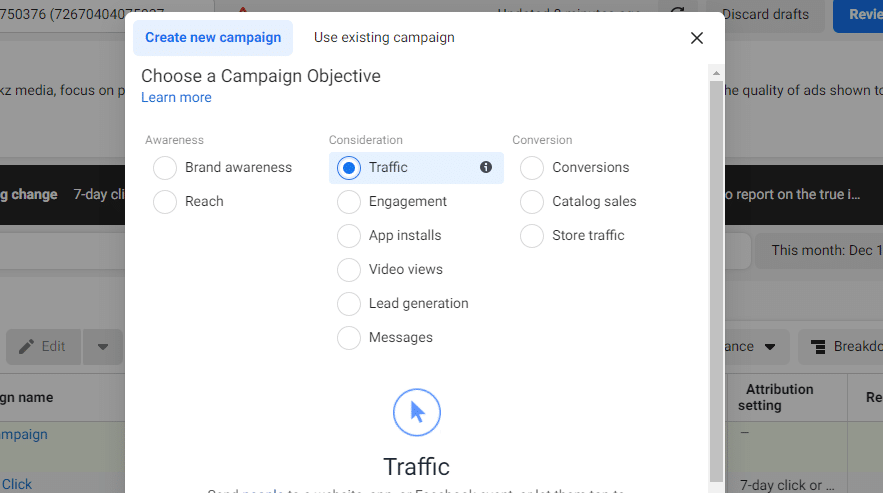Click the Breakdown columns icon
The width and height of the screenshot is (883, 493).
pos(818,347)
